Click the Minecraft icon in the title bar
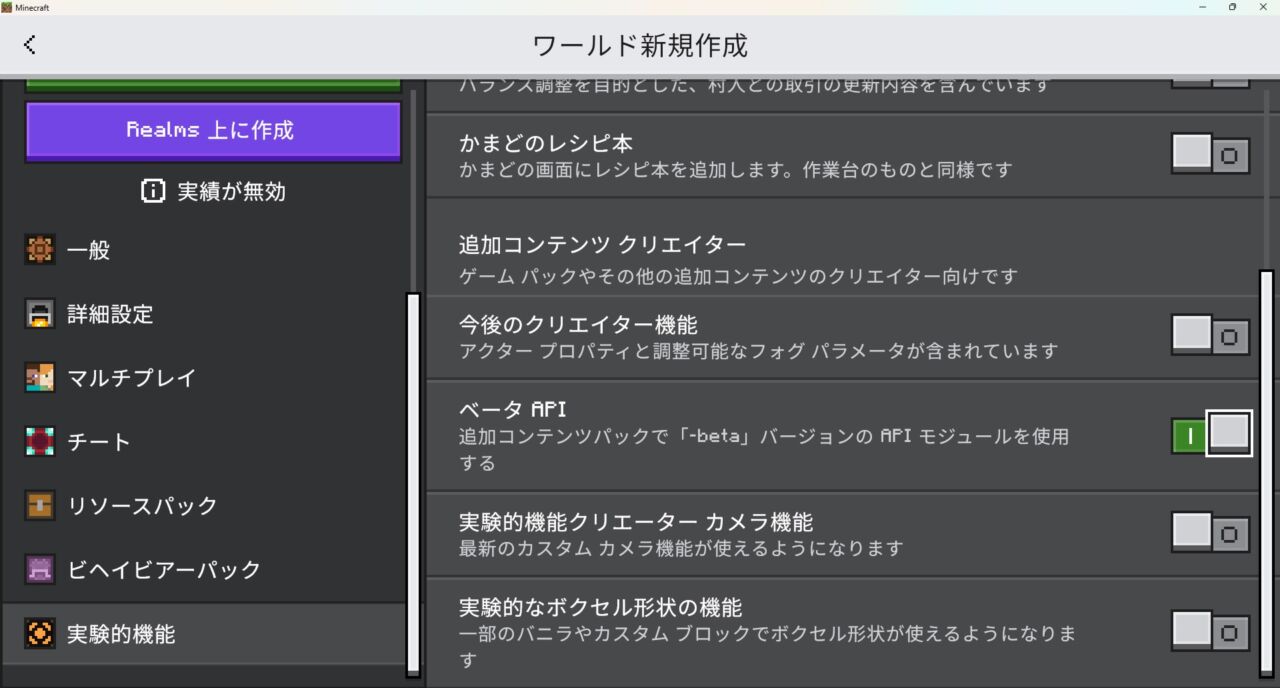 pyautogui.click(x=8, y=7)
